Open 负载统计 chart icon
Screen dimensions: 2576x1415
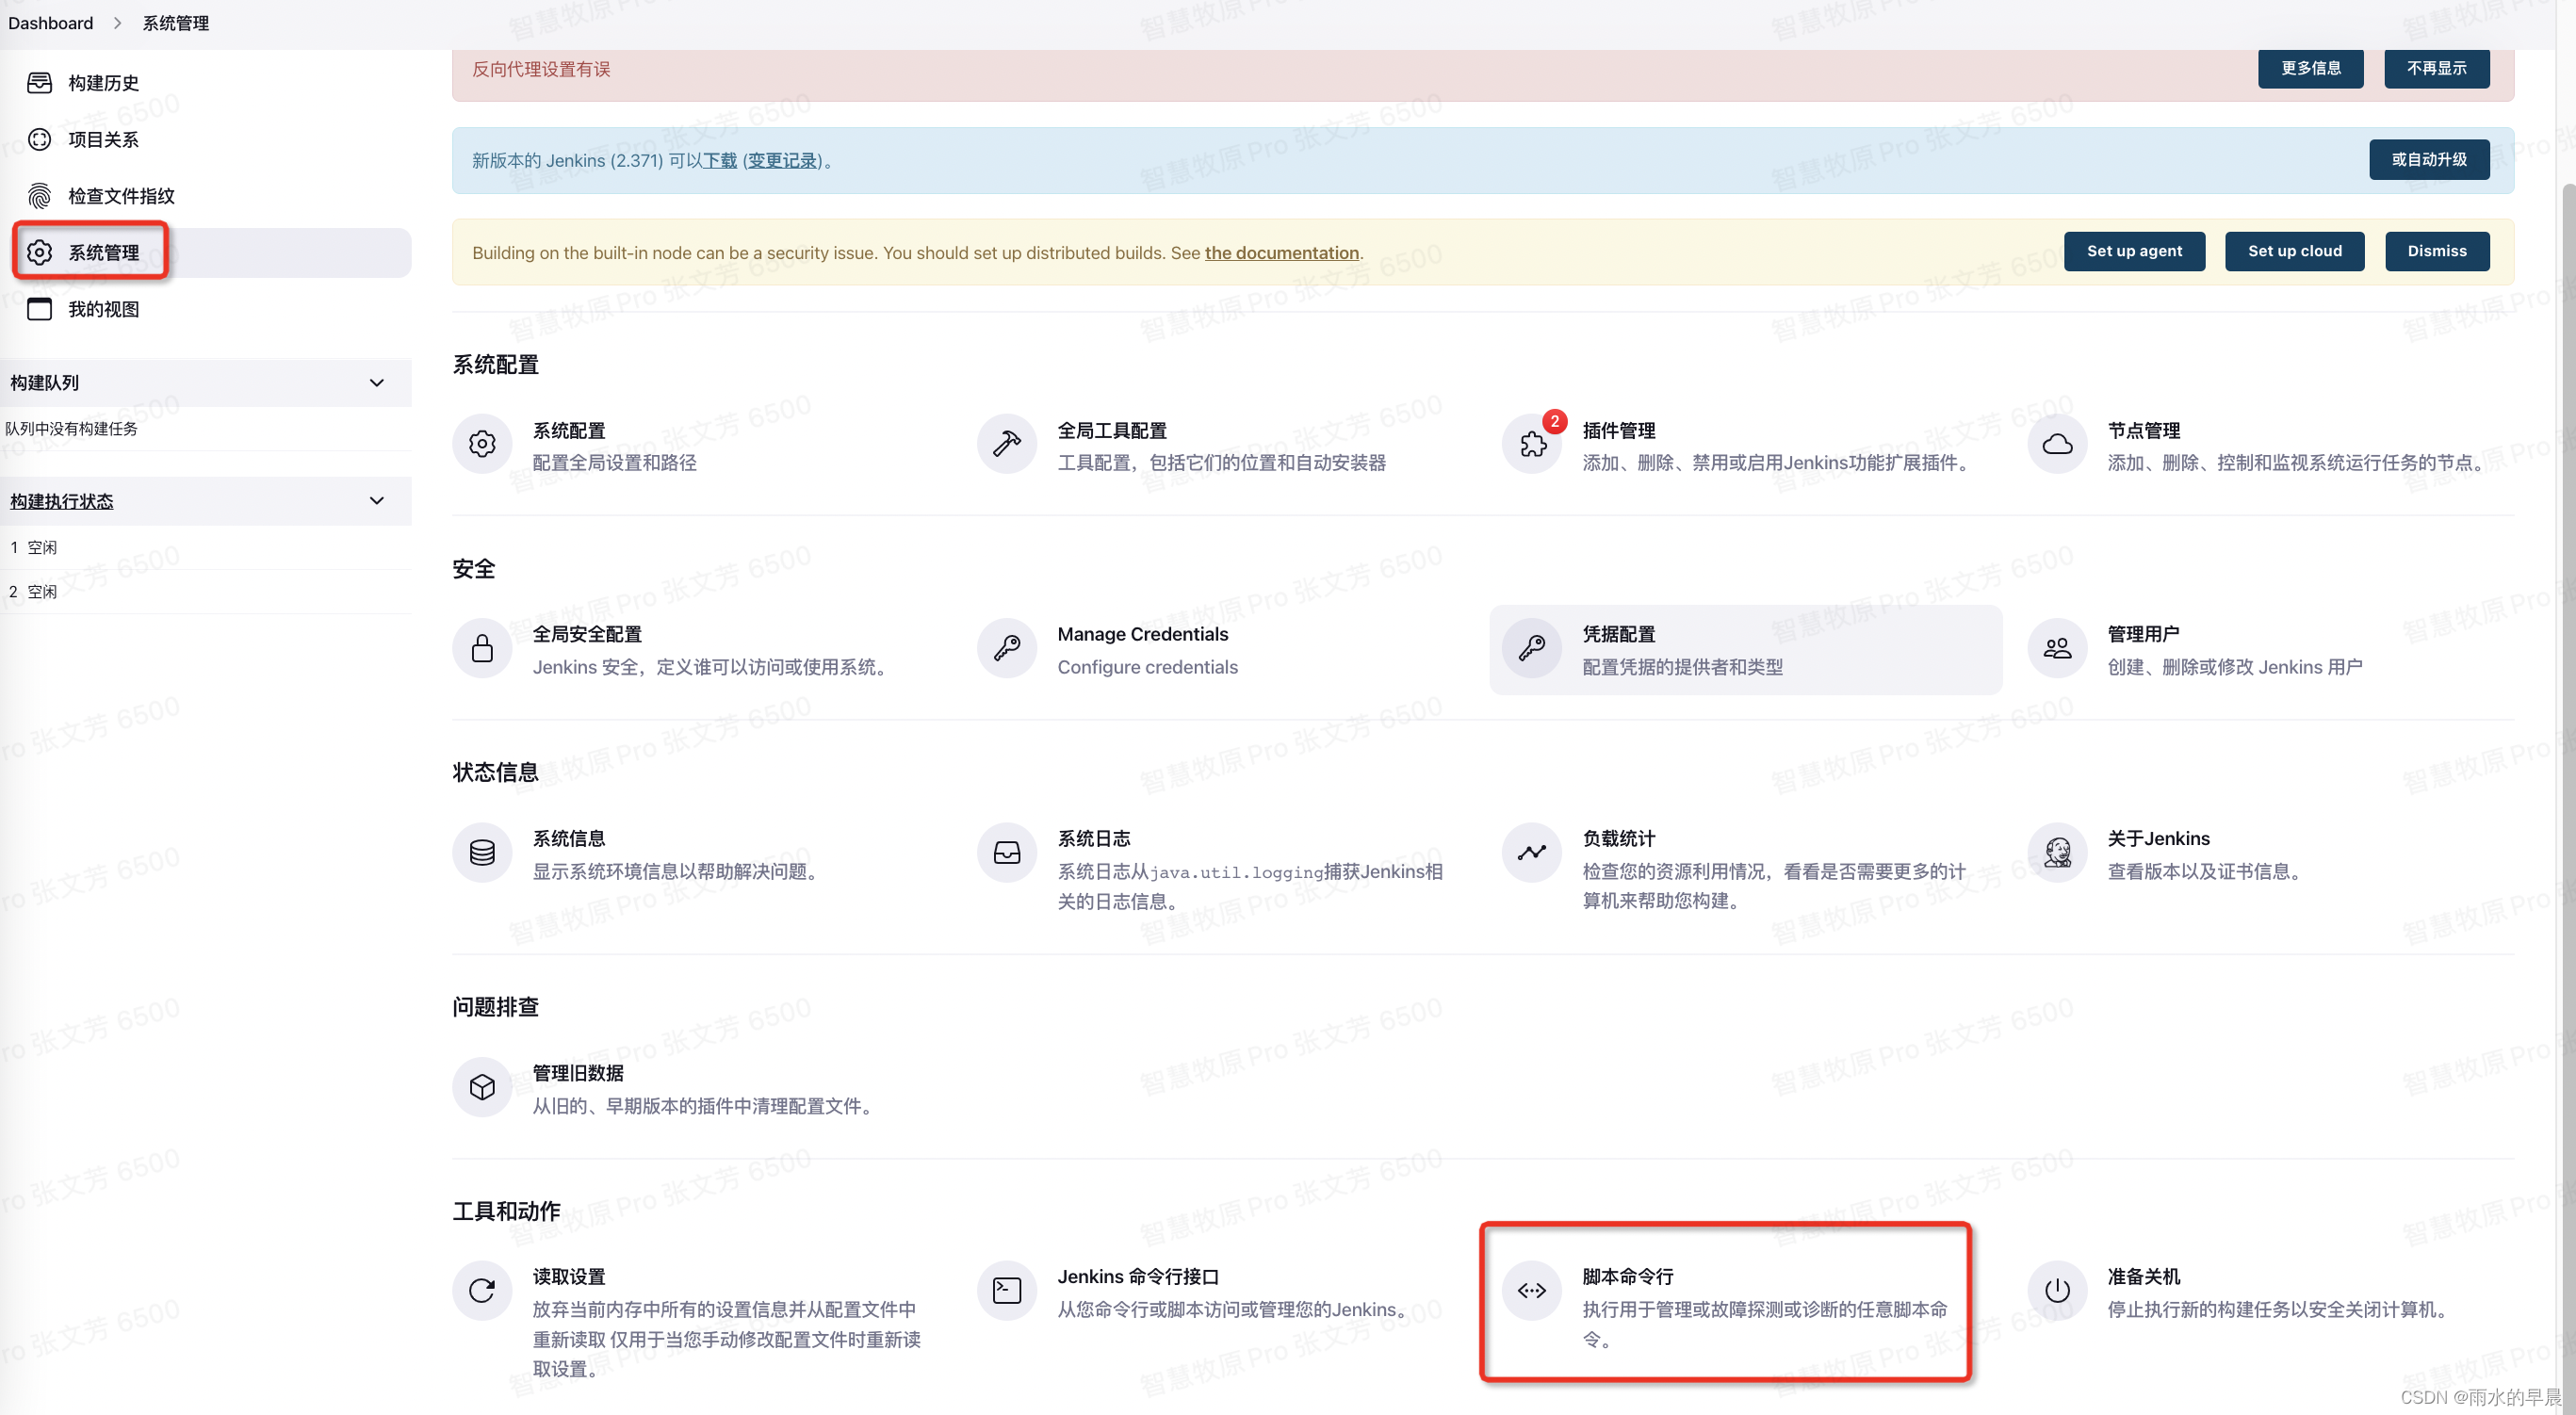tap(1532, 852)
